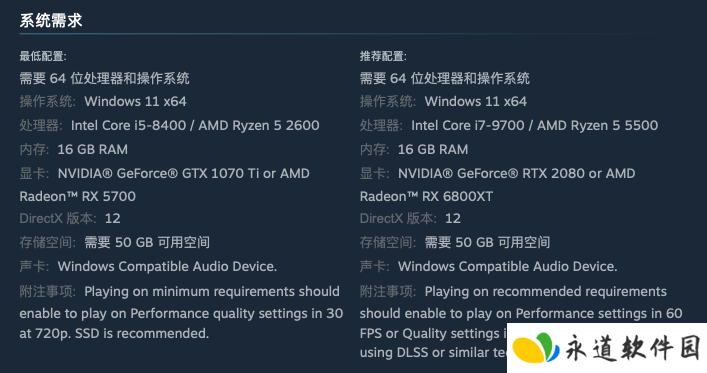Click the 永道软件园 watermark text

(x=633, y=348)
